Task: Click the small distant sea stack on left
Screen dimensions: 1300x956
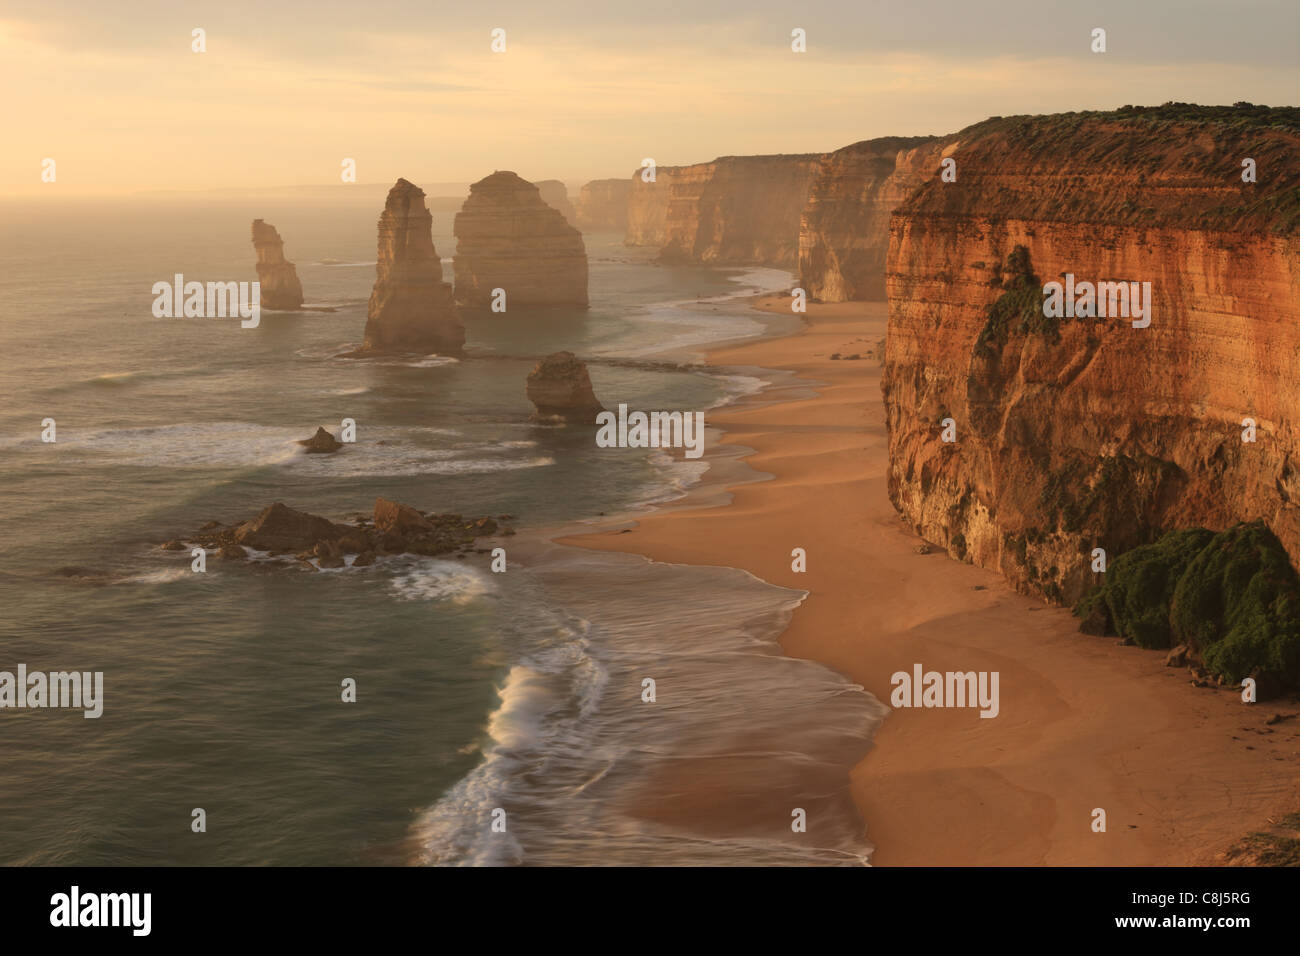Action: [x=275, y=265]
